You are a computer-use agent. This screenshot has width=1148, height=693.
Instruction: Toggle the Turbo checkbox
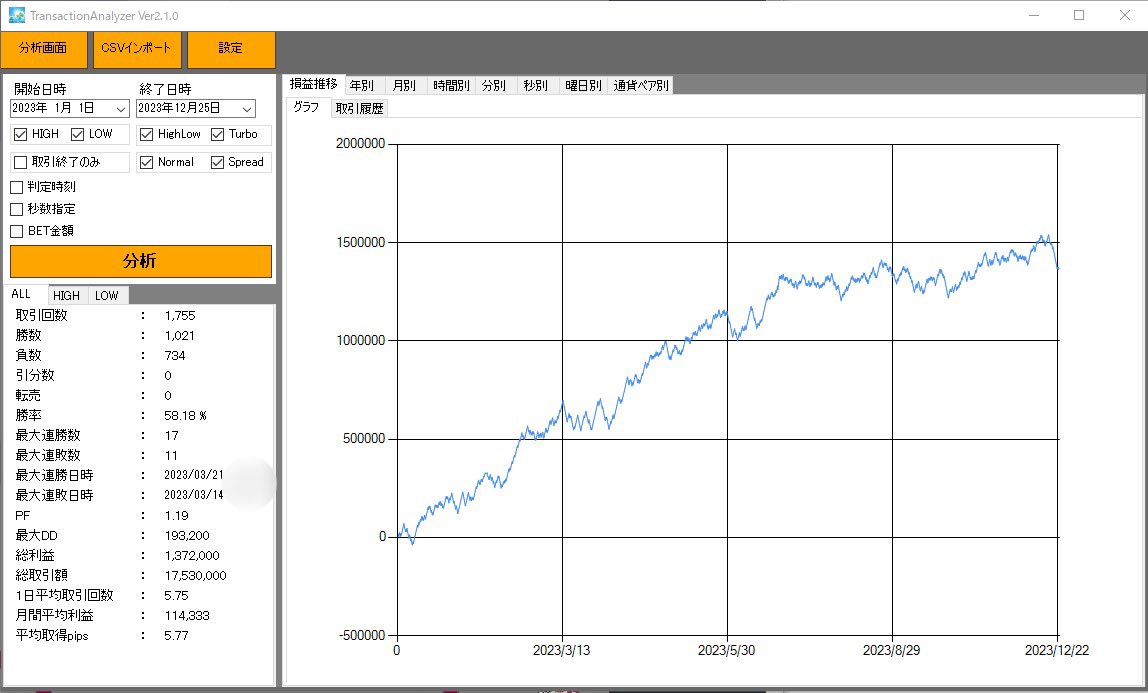click(217, 134)
